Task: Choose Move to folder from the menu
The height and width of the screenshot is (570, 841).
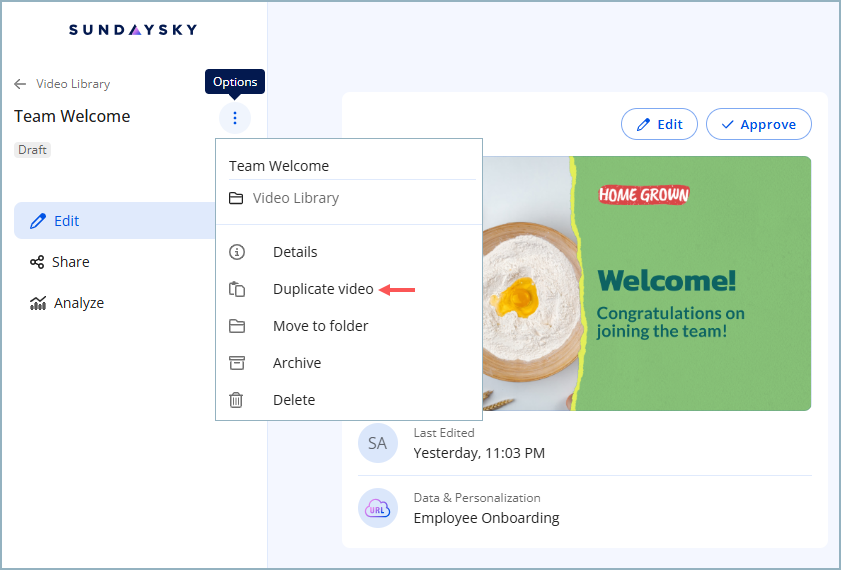Action: click(x=349, y=326)
